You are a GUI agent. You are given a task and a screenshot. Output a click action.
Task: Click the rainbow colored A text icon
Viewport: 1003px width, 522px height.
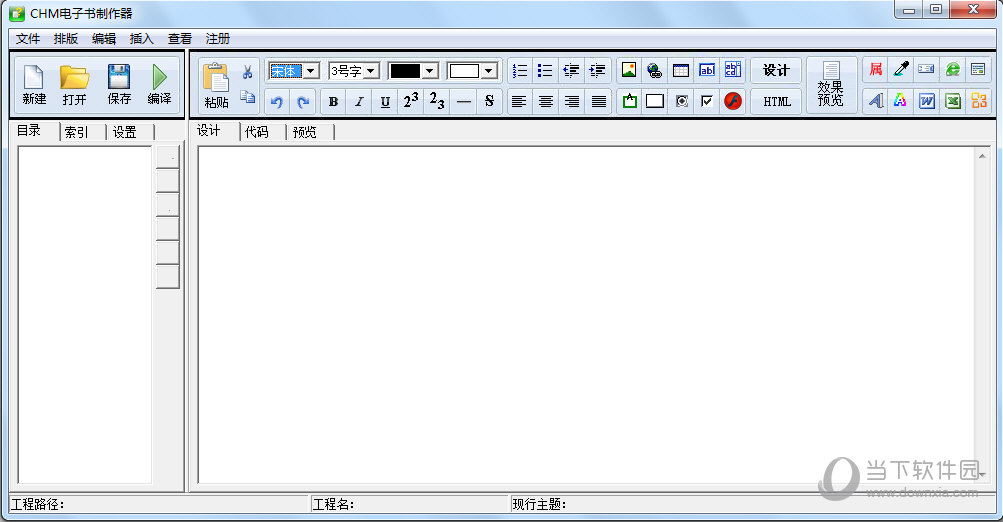pyautogui.click(x=901, y=100)
